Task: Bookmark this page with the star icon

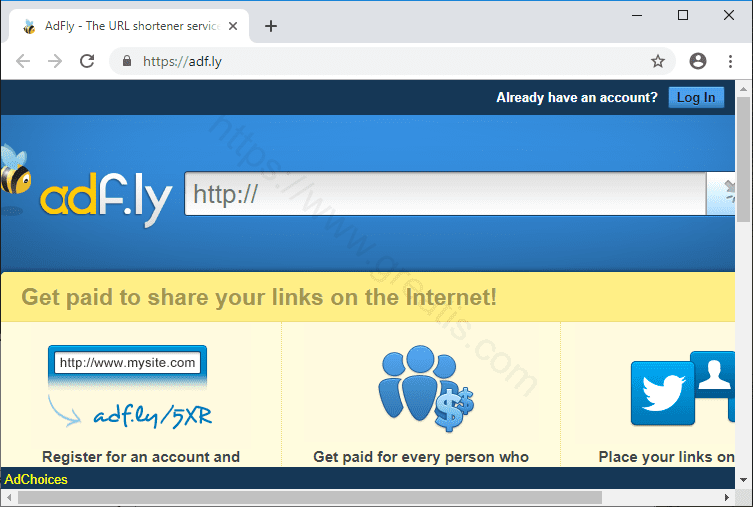Action: [657, 61]
